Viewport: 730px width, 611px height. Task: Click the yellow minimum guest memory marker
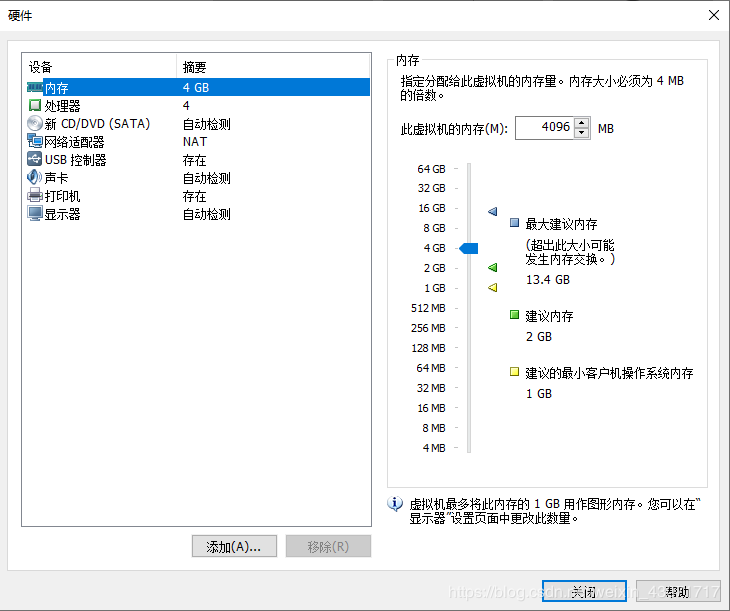click(x=492, y=288)
